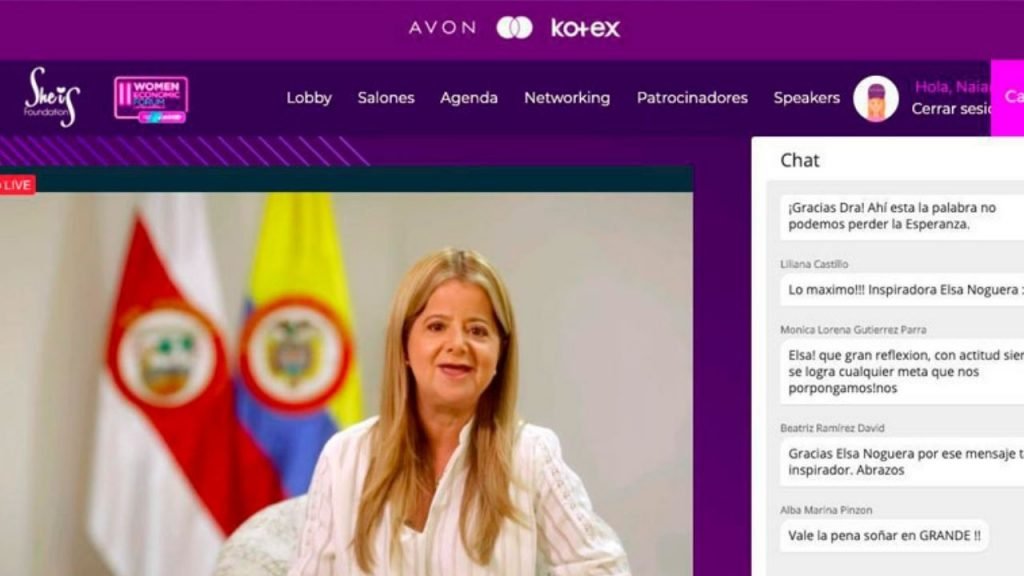Click Beatriz Ramirez David's name in chat
This screenshot has width=1024, height=576.
tap(832, 428)
